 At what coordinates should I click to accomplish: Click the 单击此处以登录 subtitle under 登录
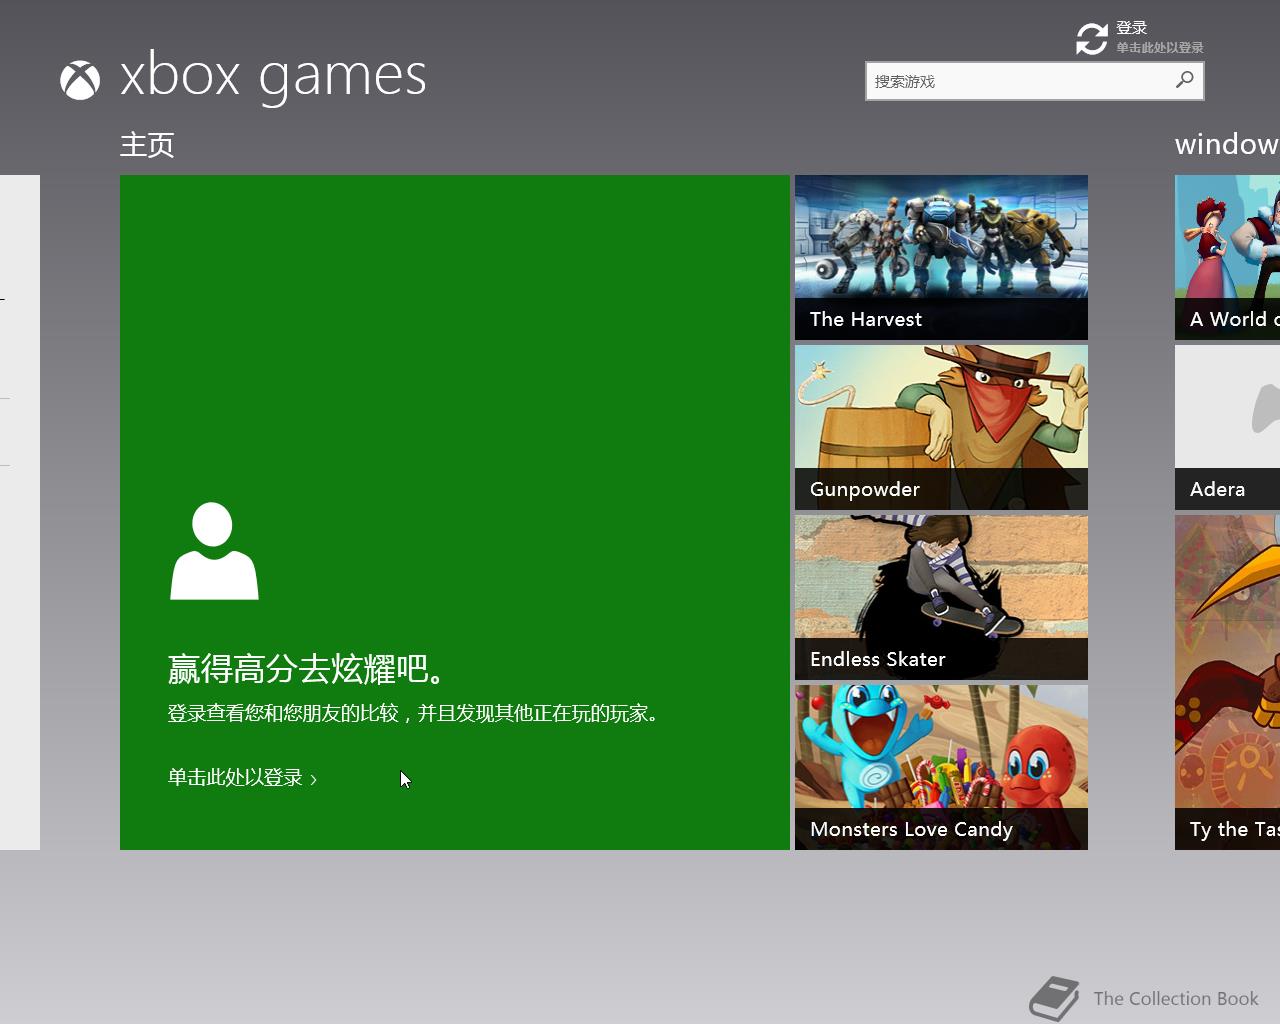[x=1160, y=48]
